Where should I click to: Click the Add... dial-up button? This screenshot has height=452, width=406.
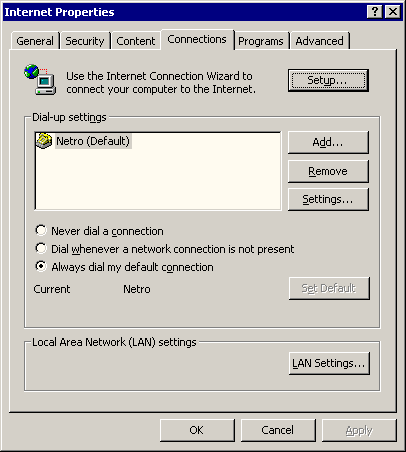pos(328,142)
